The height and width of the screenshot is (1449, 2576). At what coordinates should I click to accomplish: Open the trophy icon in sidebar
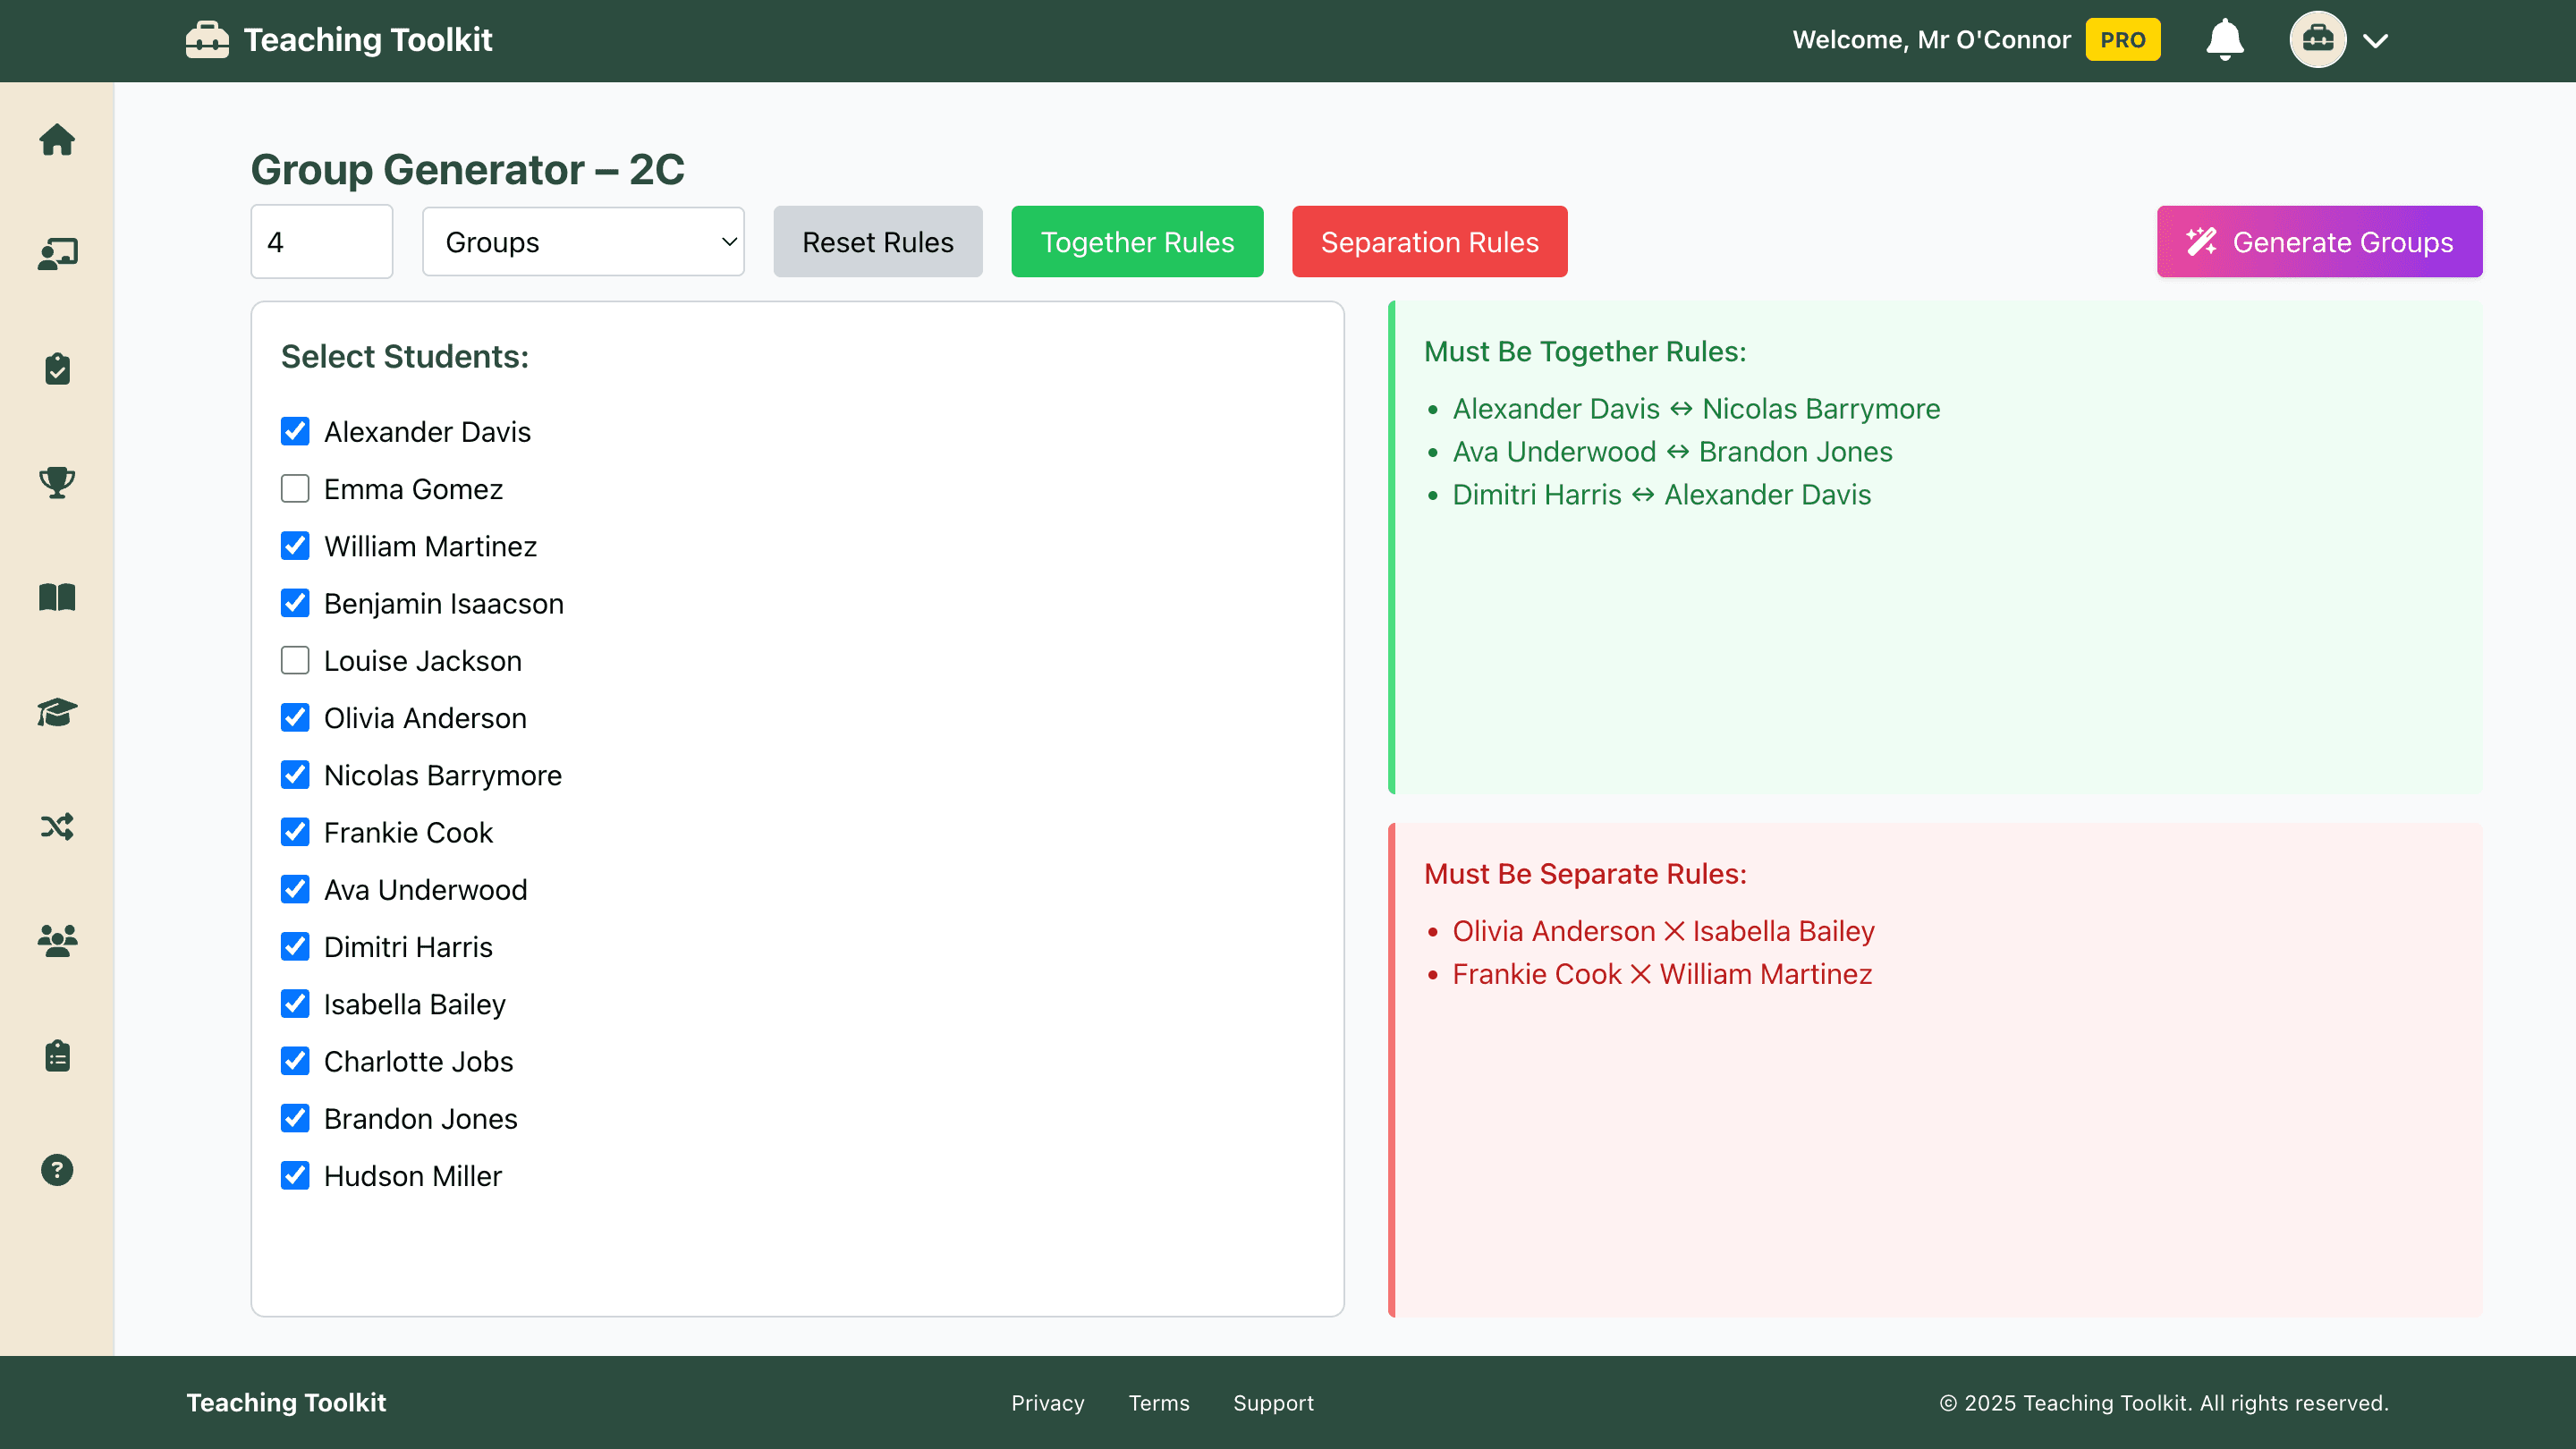click(57, 483)
